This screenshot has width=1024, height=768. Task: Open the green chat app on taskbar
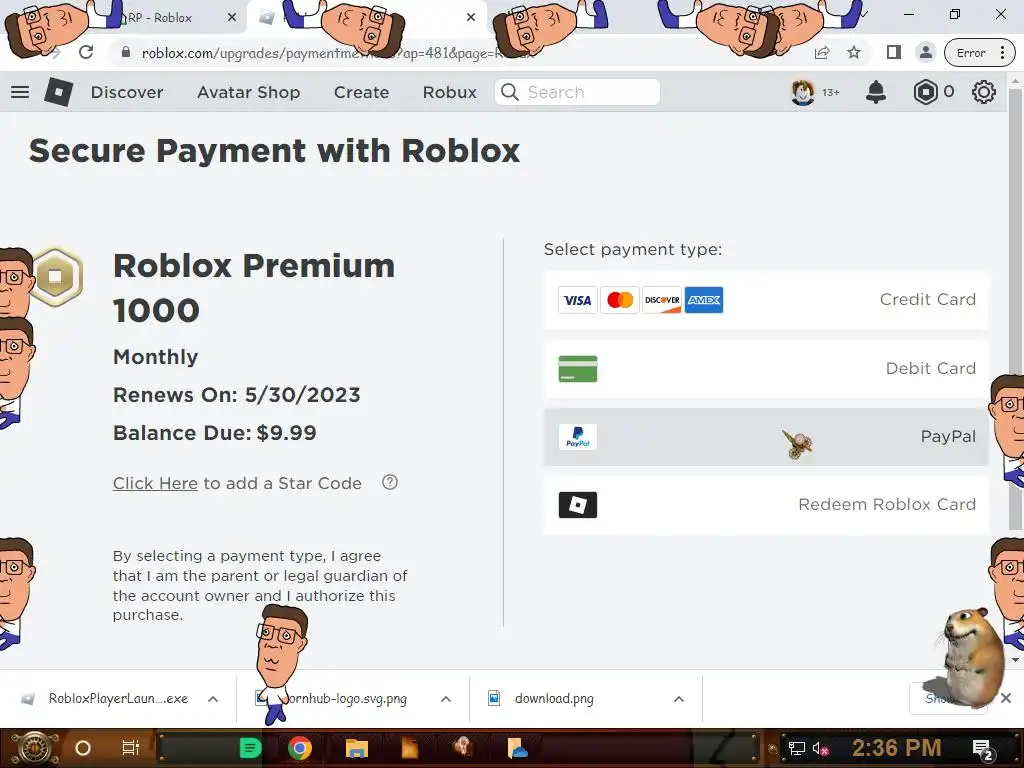pyautogui.click(x=250, y=748)
